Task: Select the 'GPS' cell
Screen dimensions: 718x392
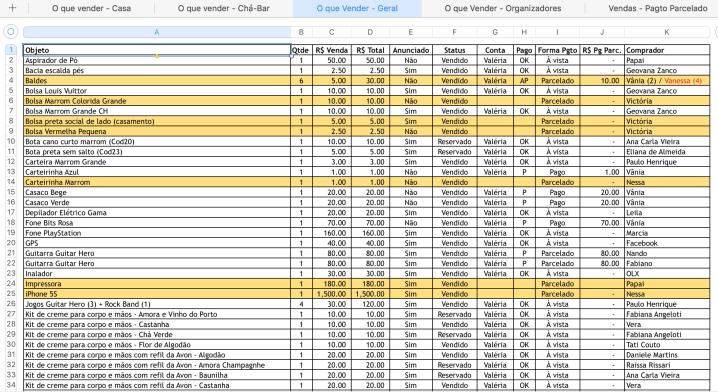Action: [157, 243]
